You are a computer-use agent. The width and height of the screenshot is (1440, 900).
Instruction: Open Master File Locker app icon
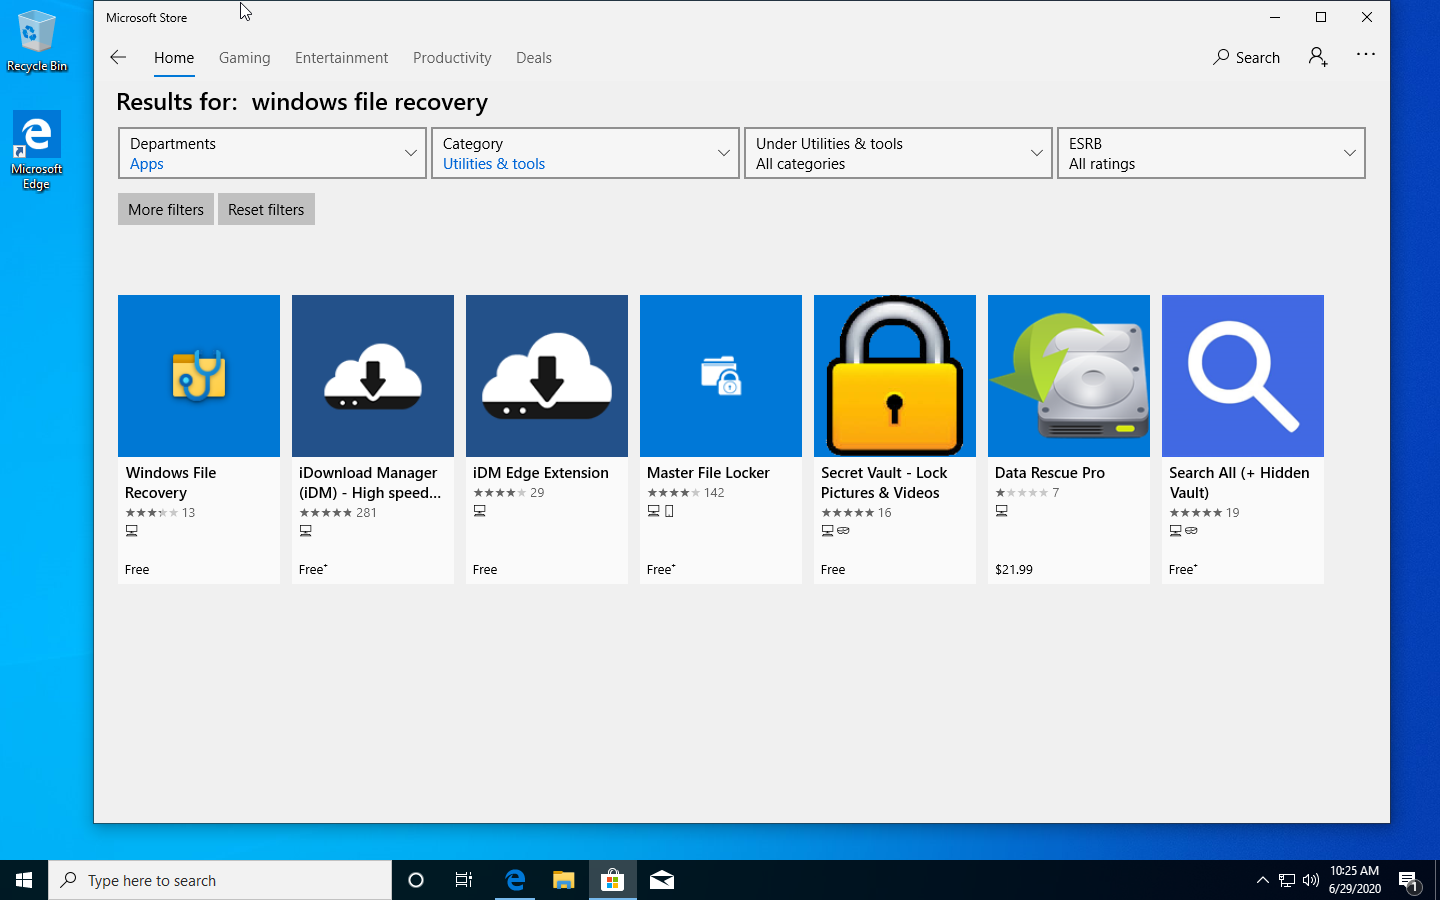[x=721, y=376]
